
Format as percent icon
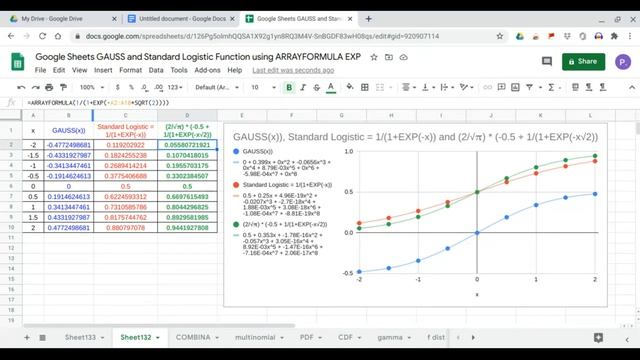click(x=131, y=87)
